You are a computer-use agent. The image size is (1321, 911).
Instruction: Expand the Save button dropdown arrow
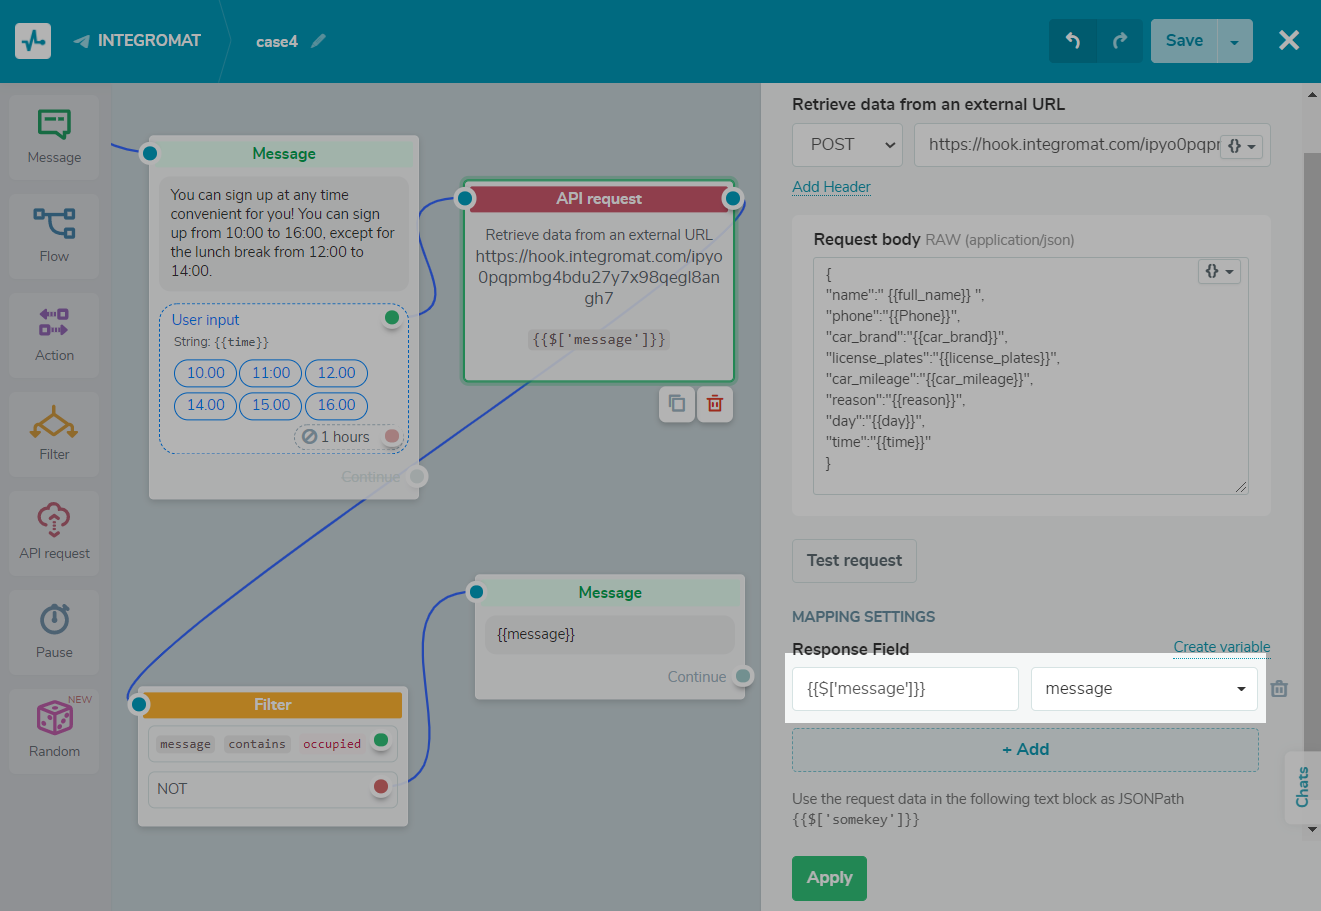click(1235, 42)
